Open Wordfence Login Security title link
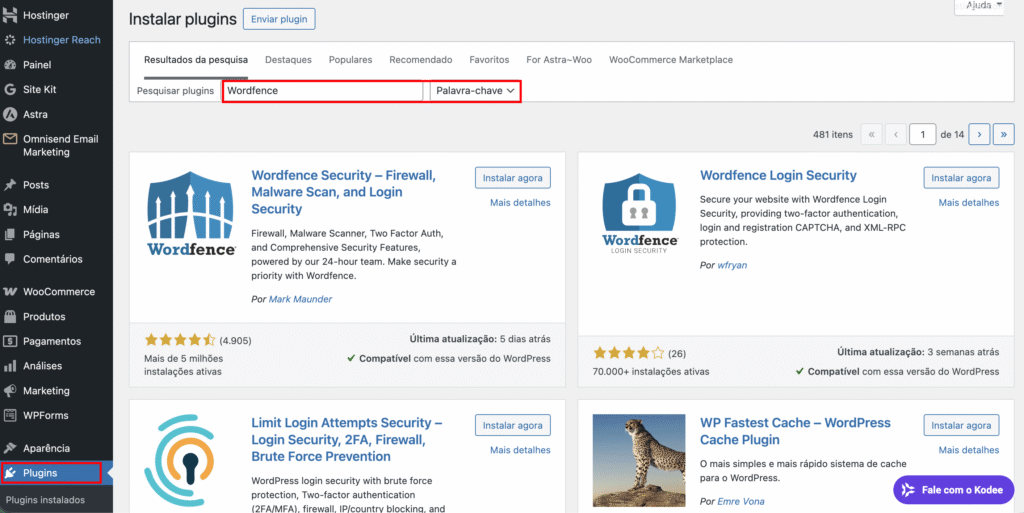Screen dimensions: 1024x513 pos(778,176)
